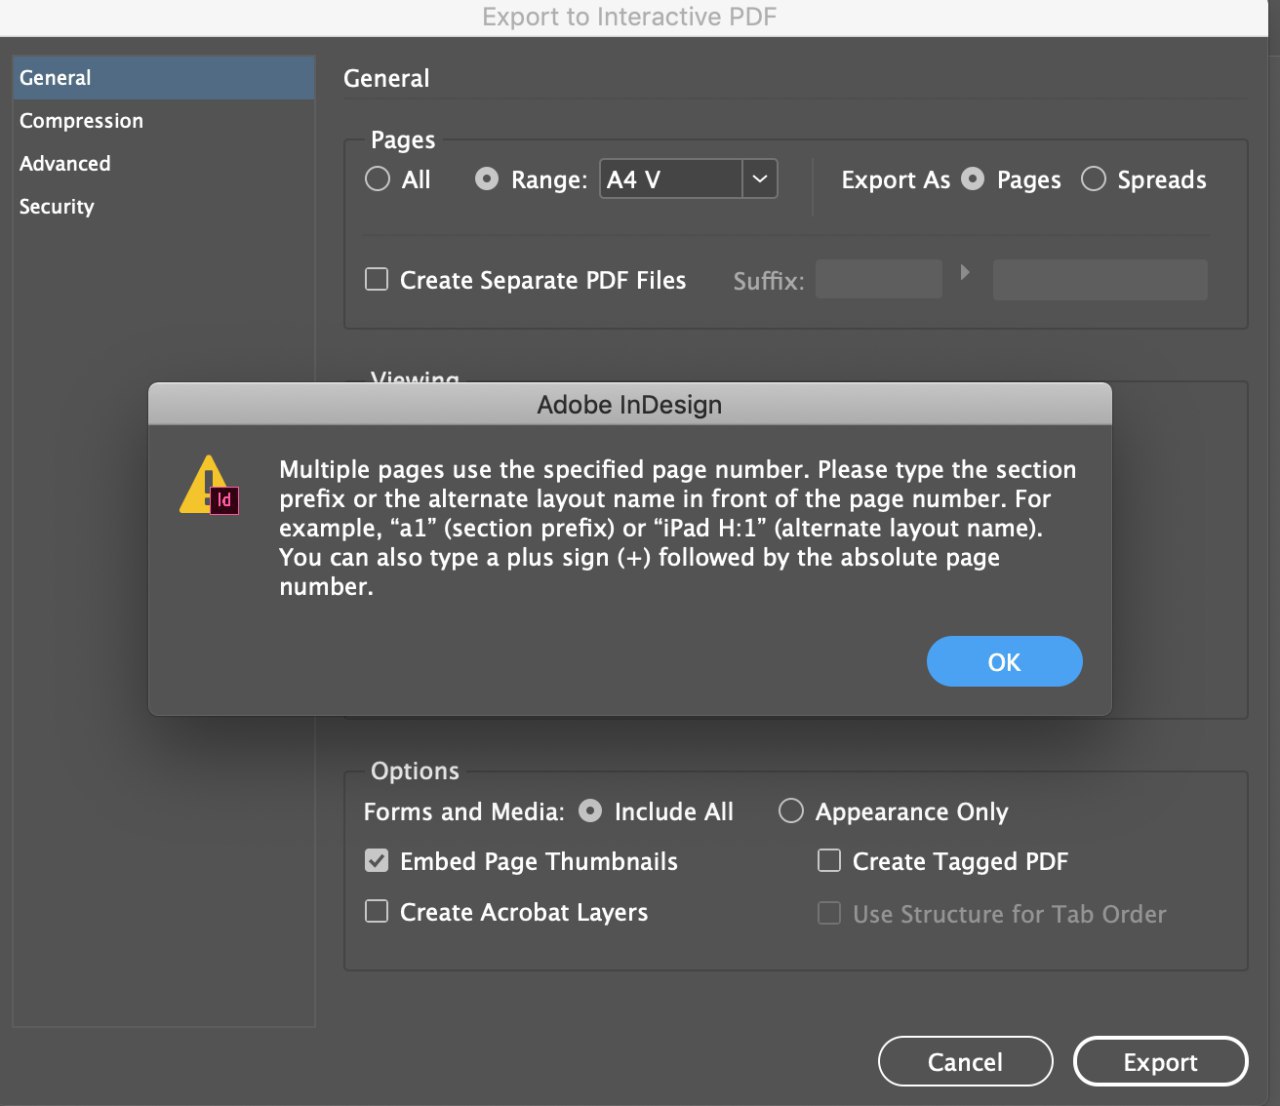The width and height of the screenshot is (1280, 1106).
Task: Click the Adobe InDesign alert title bar
Action: pos(630,404)
